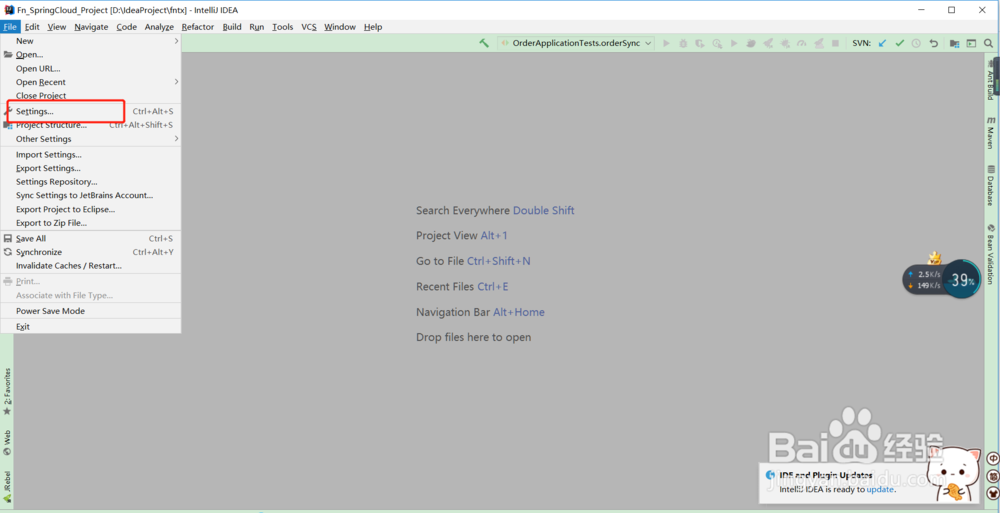Select Close Project
The width and height of the screenshot is (1000, 513).
pyautogui.click(x=91, y=96)
